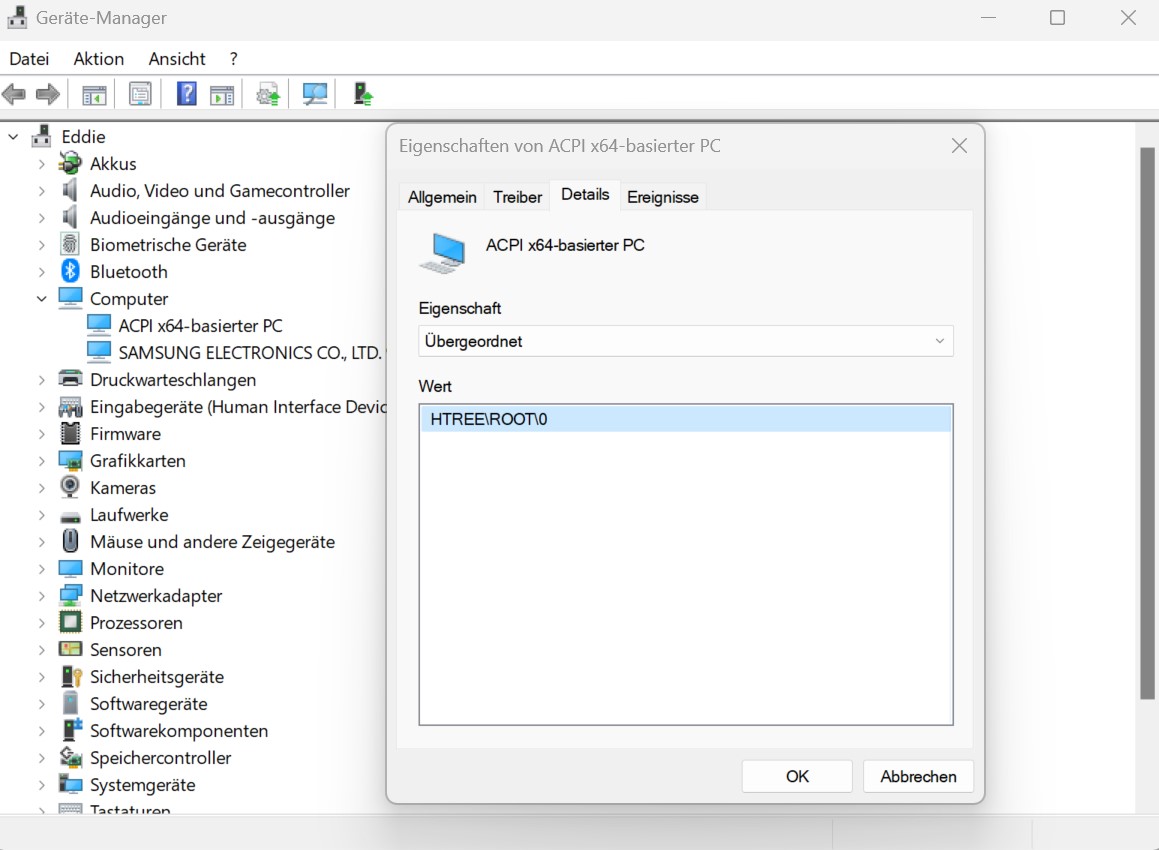Open properties via the toolbar properties icon
The width and height of the screenshot is (1159, 850).
pos(139,93)
